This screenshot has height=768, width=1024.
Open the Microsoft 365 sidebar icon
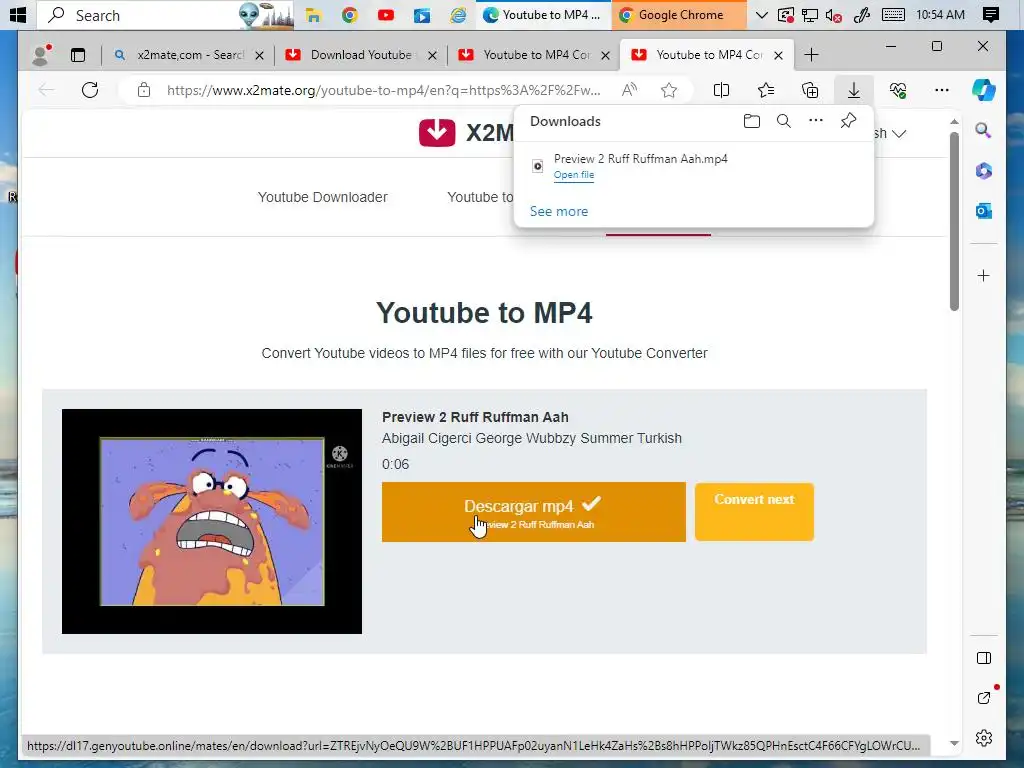984,171
